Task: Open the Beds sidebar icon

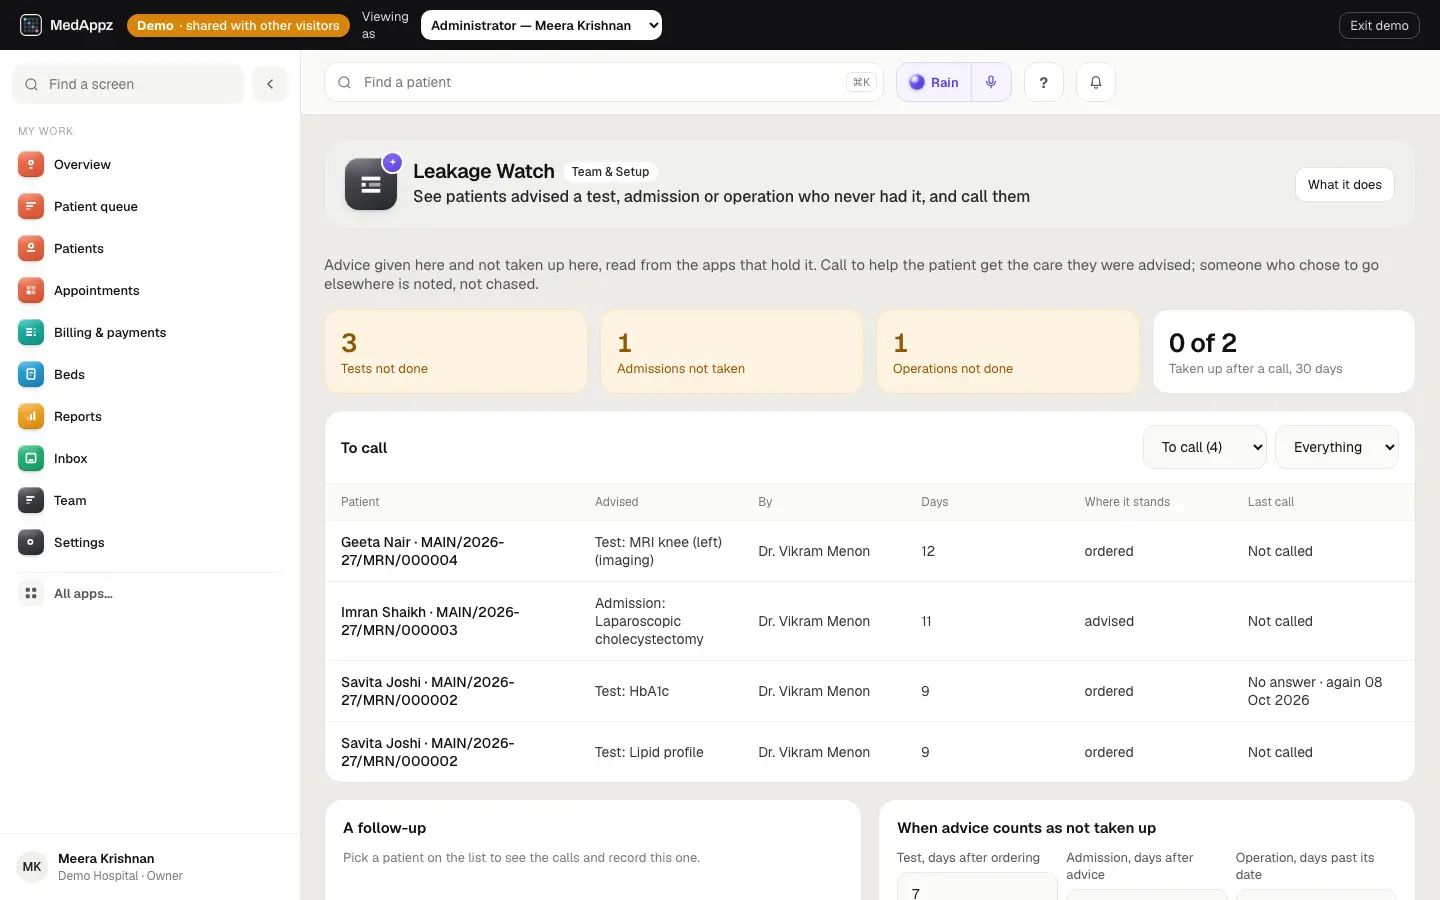Action: [31, 375]
